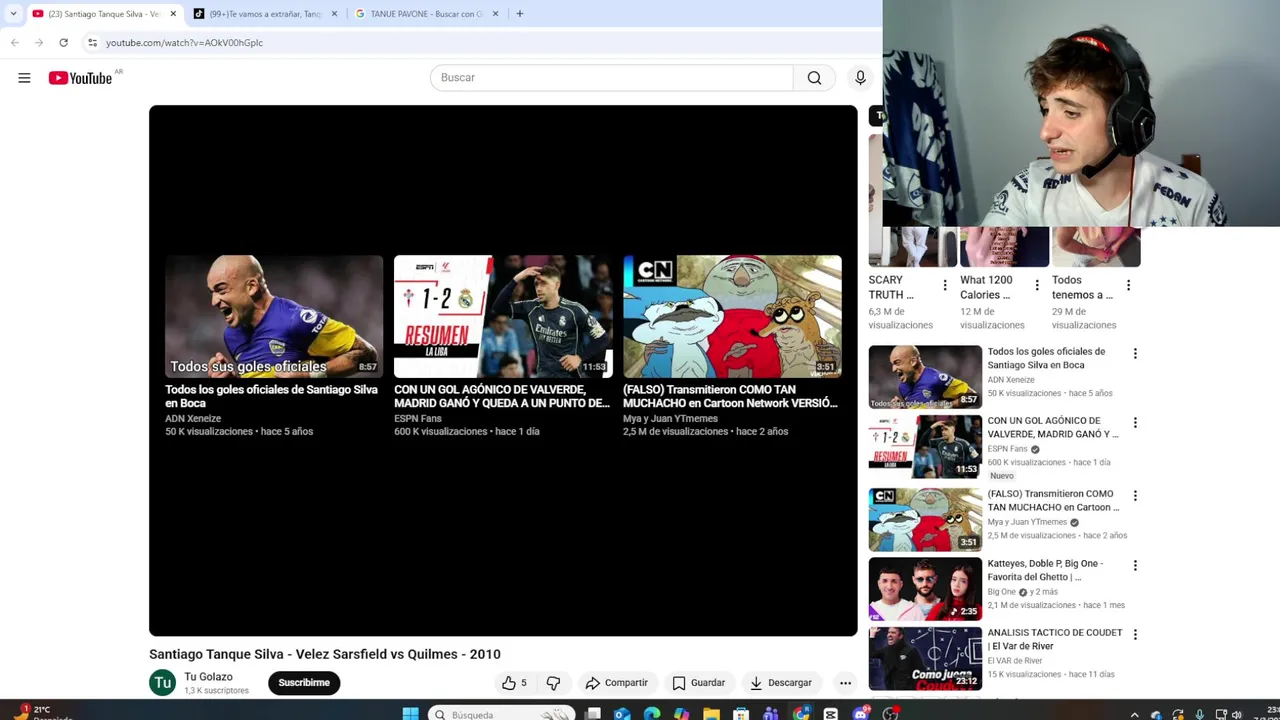Share the video via Compartir
Image resolution: width=1280 pixels, height=720 pixels.
pos(617,683)
